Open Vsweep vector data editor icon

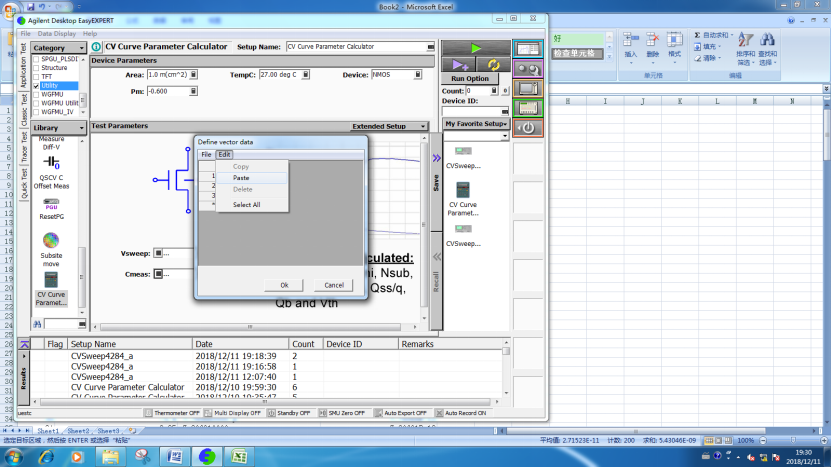tap(158, 253)
